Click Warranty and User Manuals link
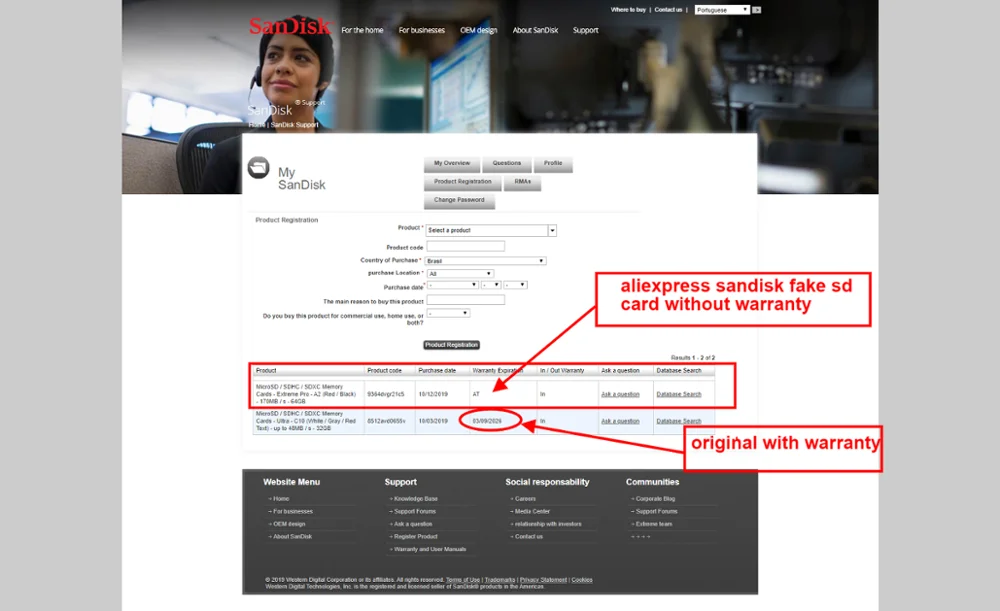This screenshot has width=1000, height=611. [430, 550]
